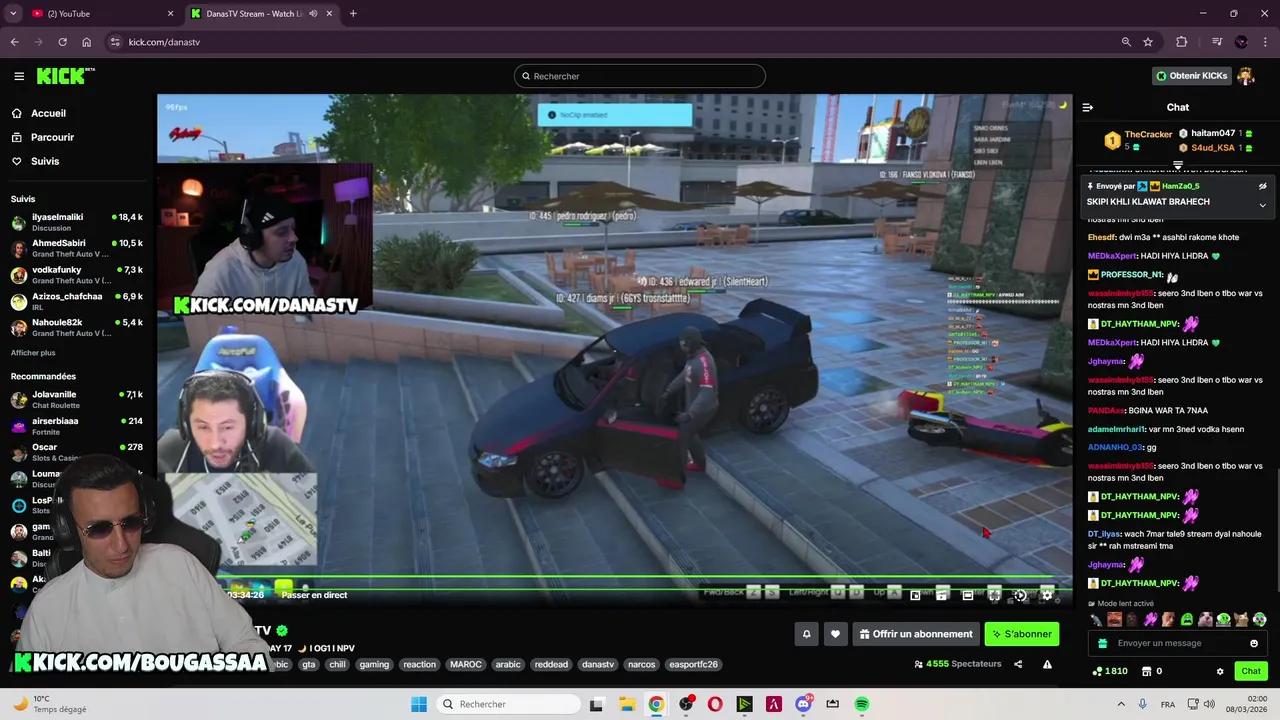This screenshot has height=720, width=1280.
Task: Open the Windows Start menu
Action: tap(419, 704)
